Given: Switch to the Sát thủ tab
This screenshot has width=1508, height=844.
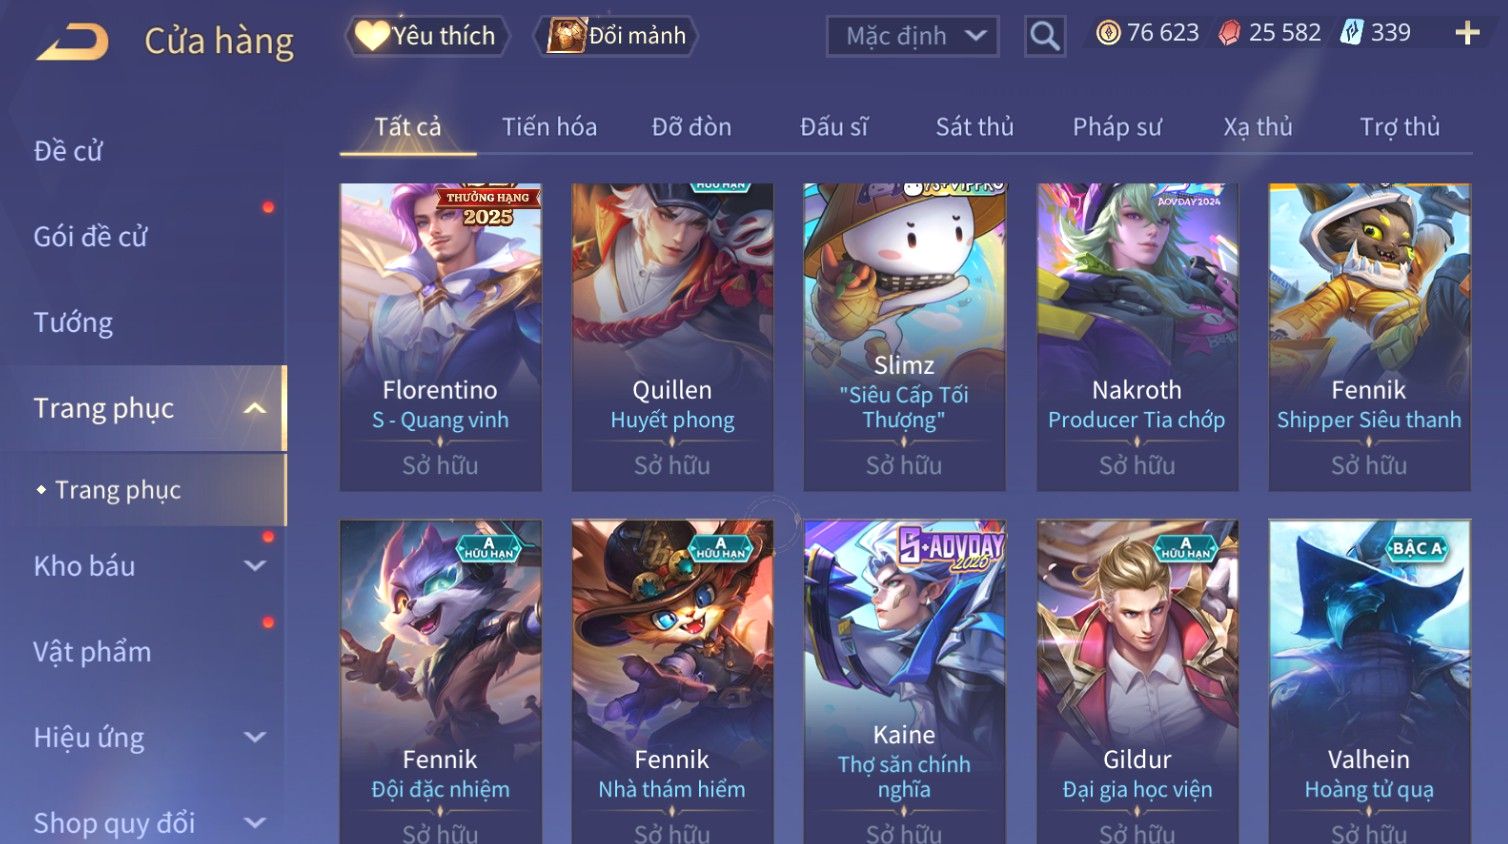Looking at the screenshot, I should coord(974,127).
